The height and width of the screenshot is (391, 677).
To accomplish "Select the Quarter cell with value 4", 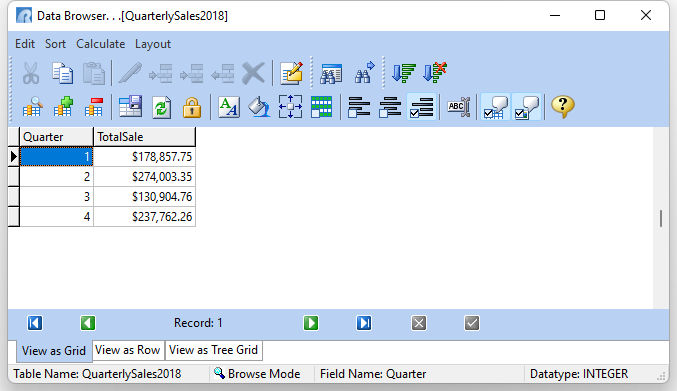I will (57, 216).
